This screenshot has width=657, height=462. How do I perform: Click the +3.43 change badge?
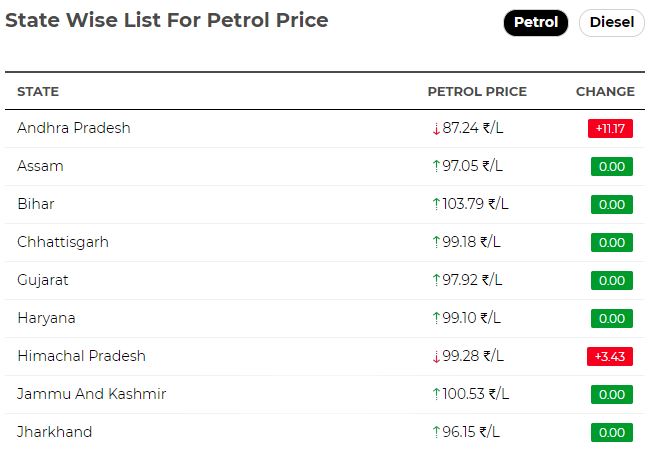[x=610, y=356]
